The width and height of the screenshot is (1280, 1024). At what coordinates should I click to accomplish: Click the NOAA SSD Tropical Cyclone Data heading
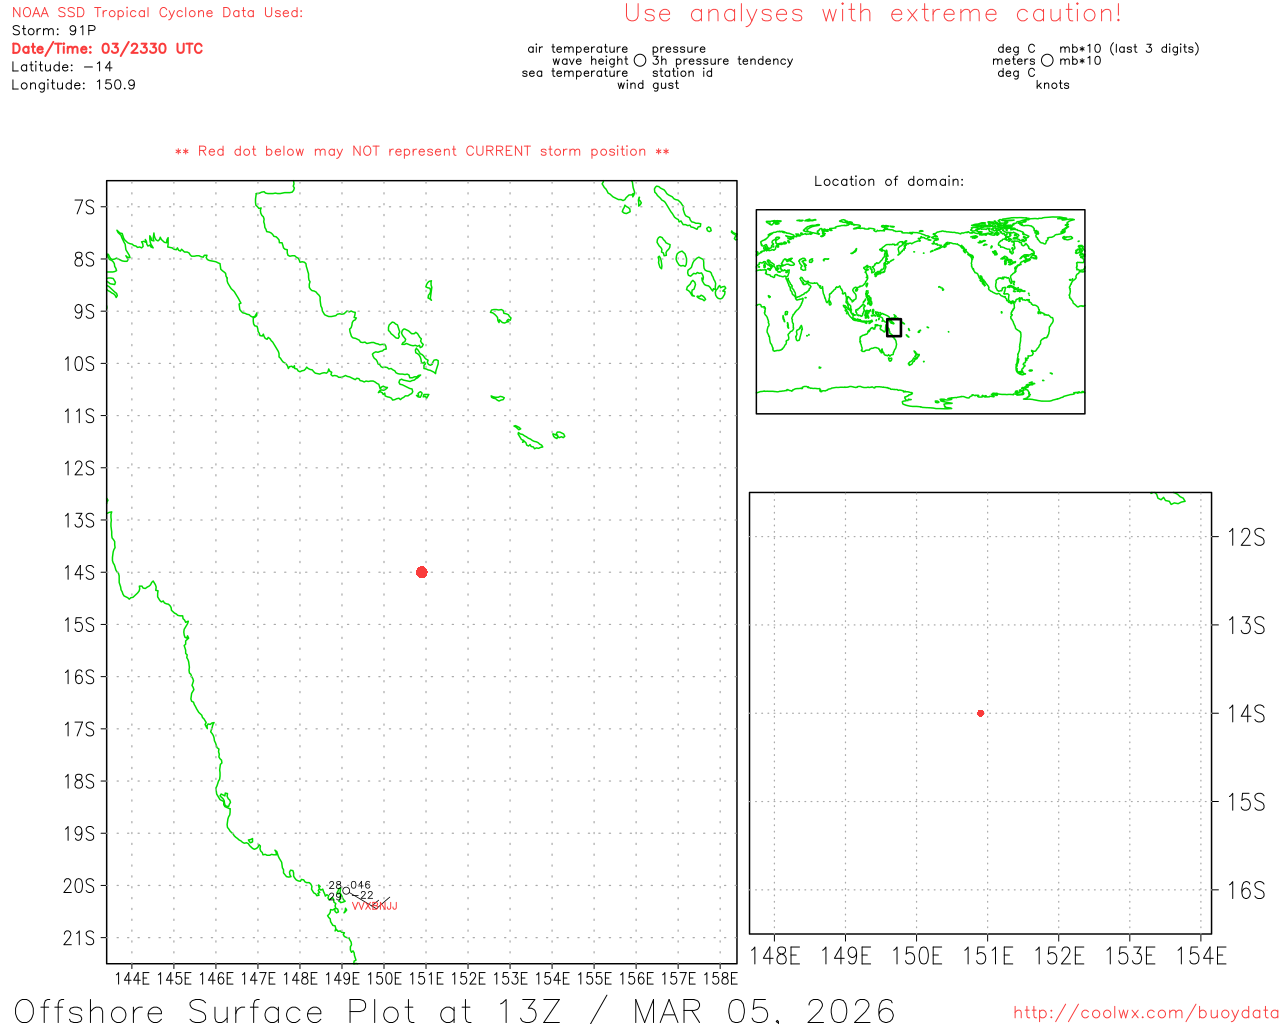coord(157,13)
